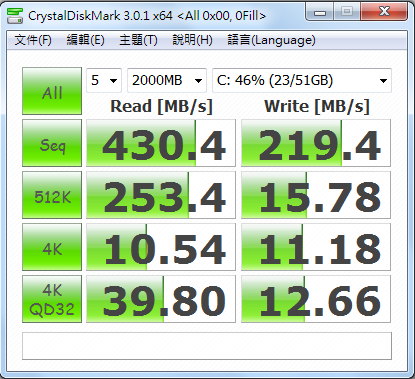
Task: Start the 4K QD32 benchmark test
Action: [52, 299]
